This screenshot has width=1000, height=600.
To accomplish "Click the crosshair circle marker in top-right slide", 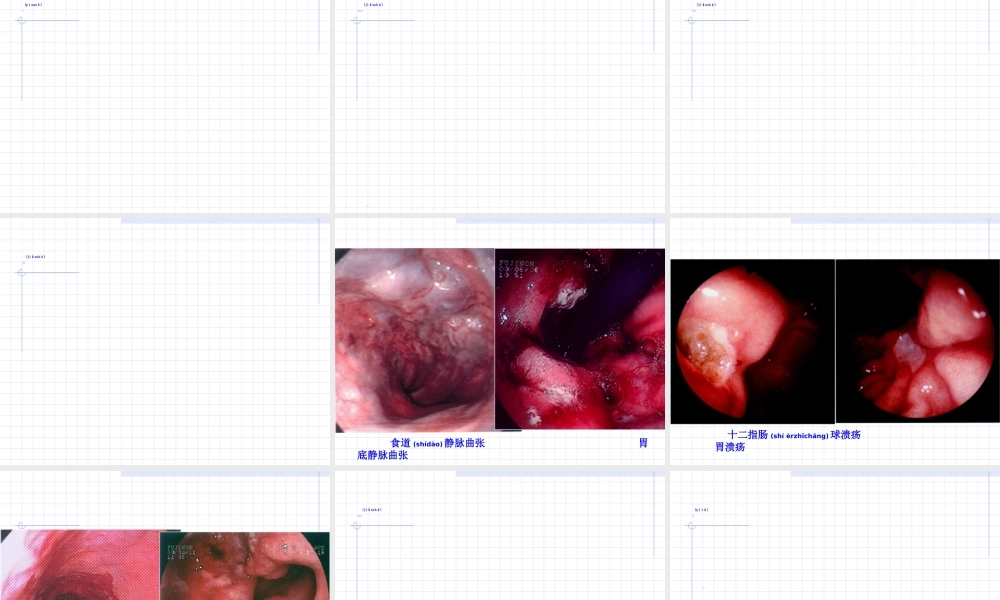I will click(691, 20).
